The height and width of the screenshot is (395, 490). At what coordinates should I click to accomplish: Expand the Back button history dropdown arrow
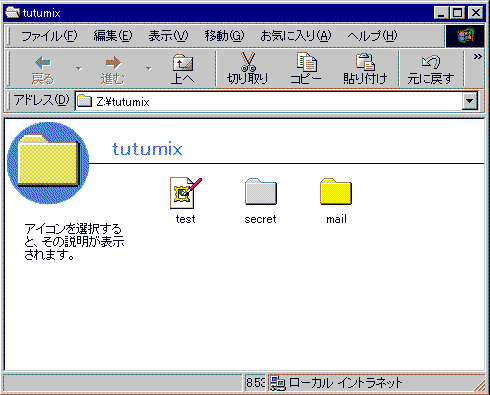tap(79, 69)
